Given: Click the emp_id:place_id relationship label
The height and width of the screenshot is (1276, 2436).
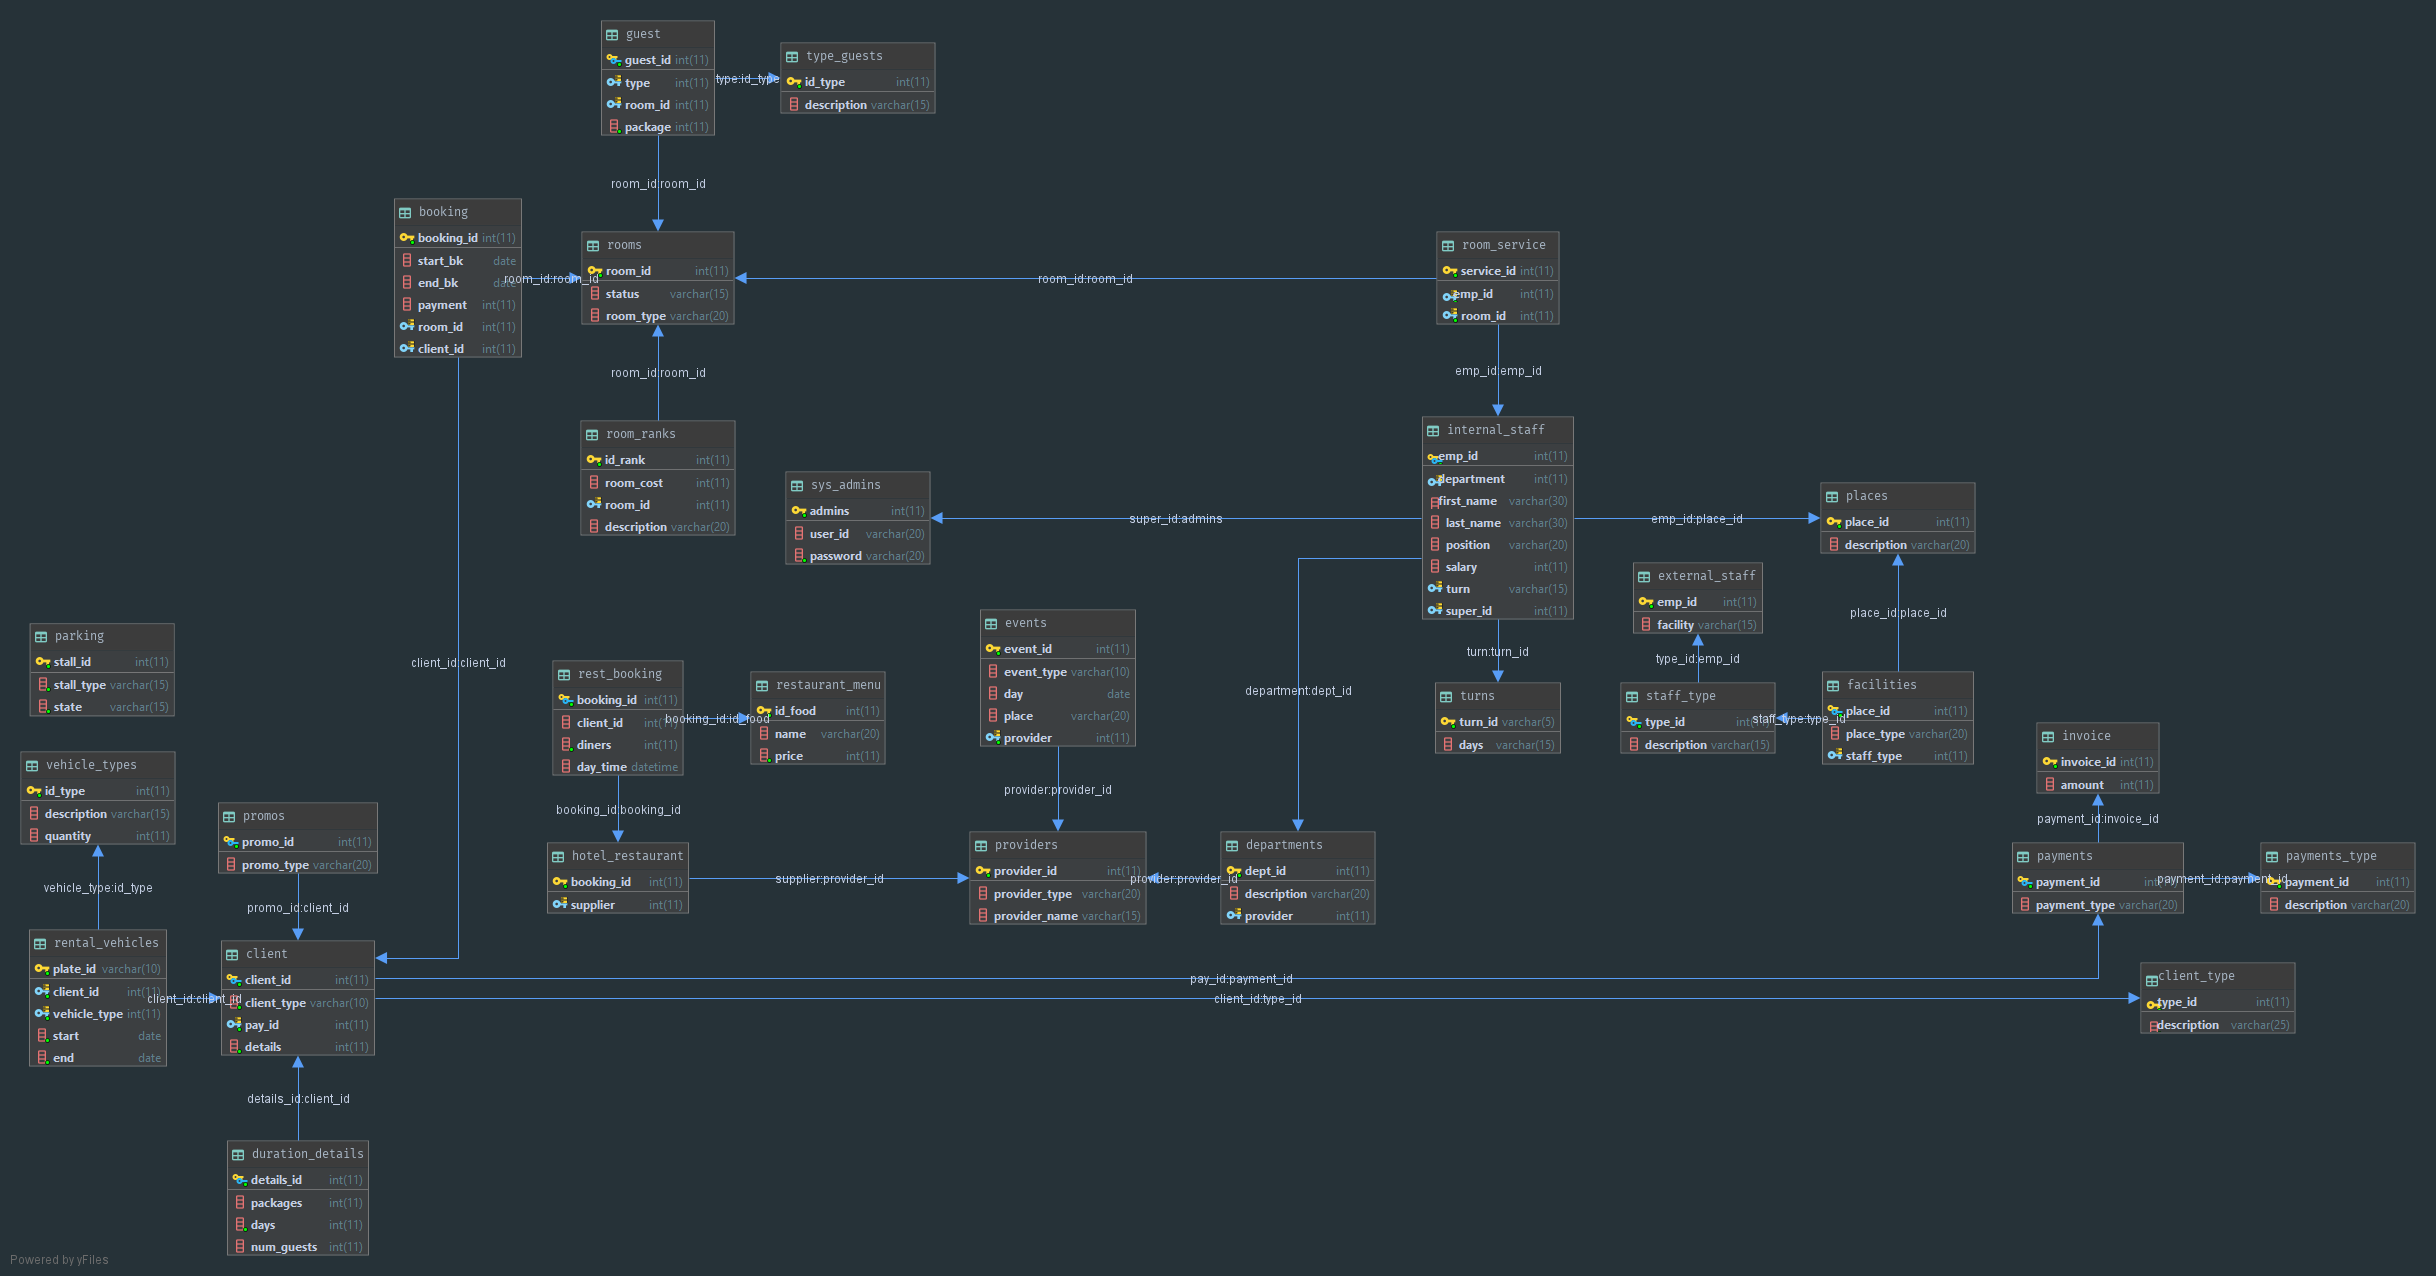Looking at the screenshot, I should (x=1696, y=519).
